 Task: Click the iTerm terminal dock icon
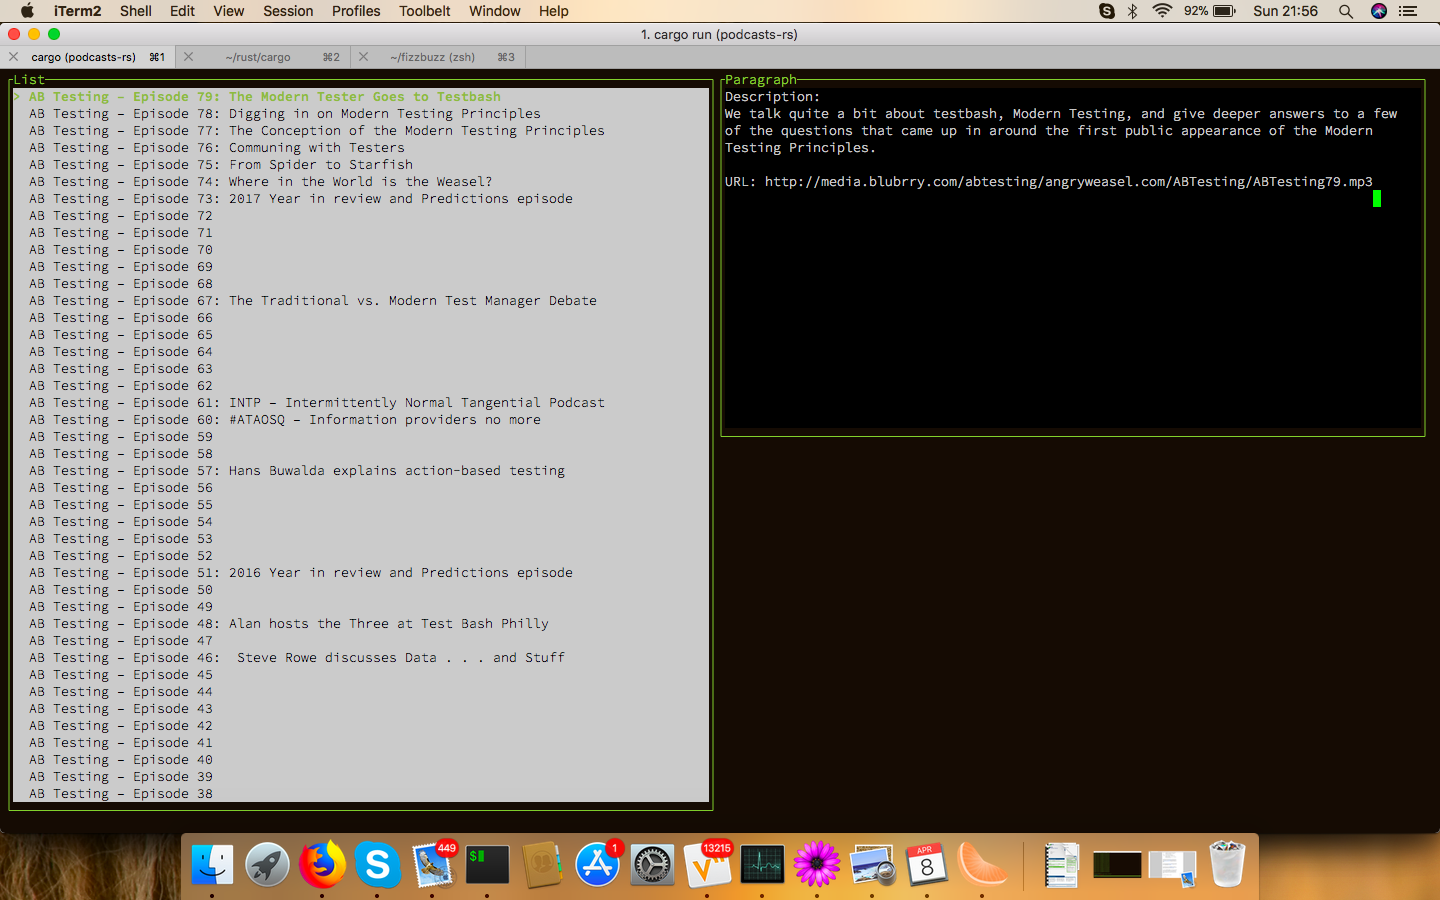pos(487,865)
